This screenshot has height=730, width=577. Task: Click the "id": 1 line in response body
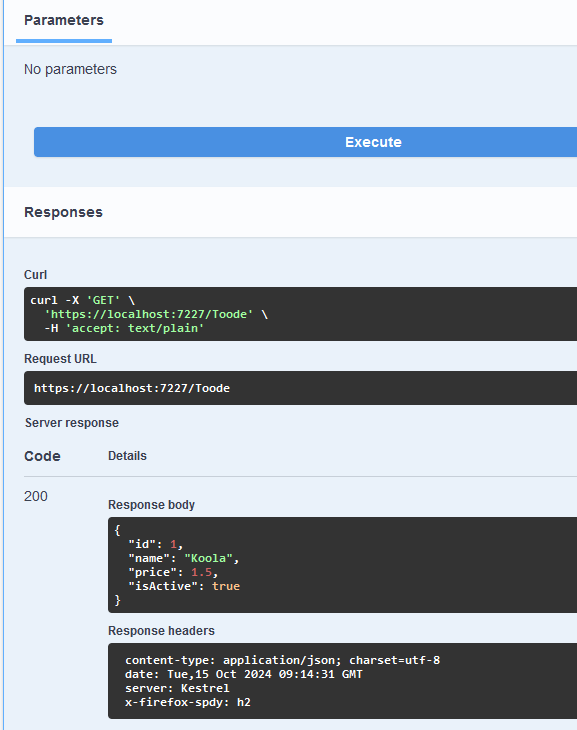[x=156, y=544]
